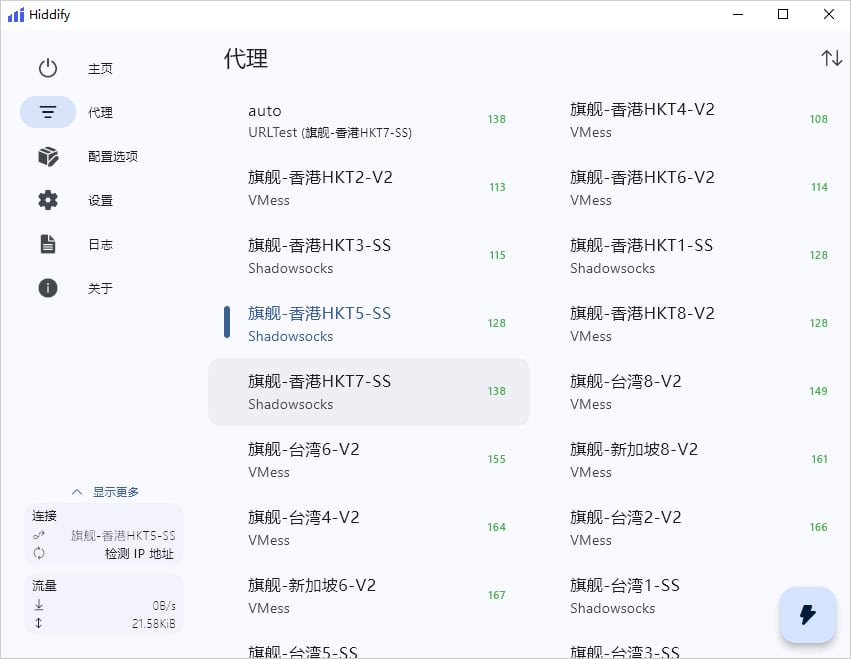Click the logs document icon
The image size is (851, 659).
(48, 244)
